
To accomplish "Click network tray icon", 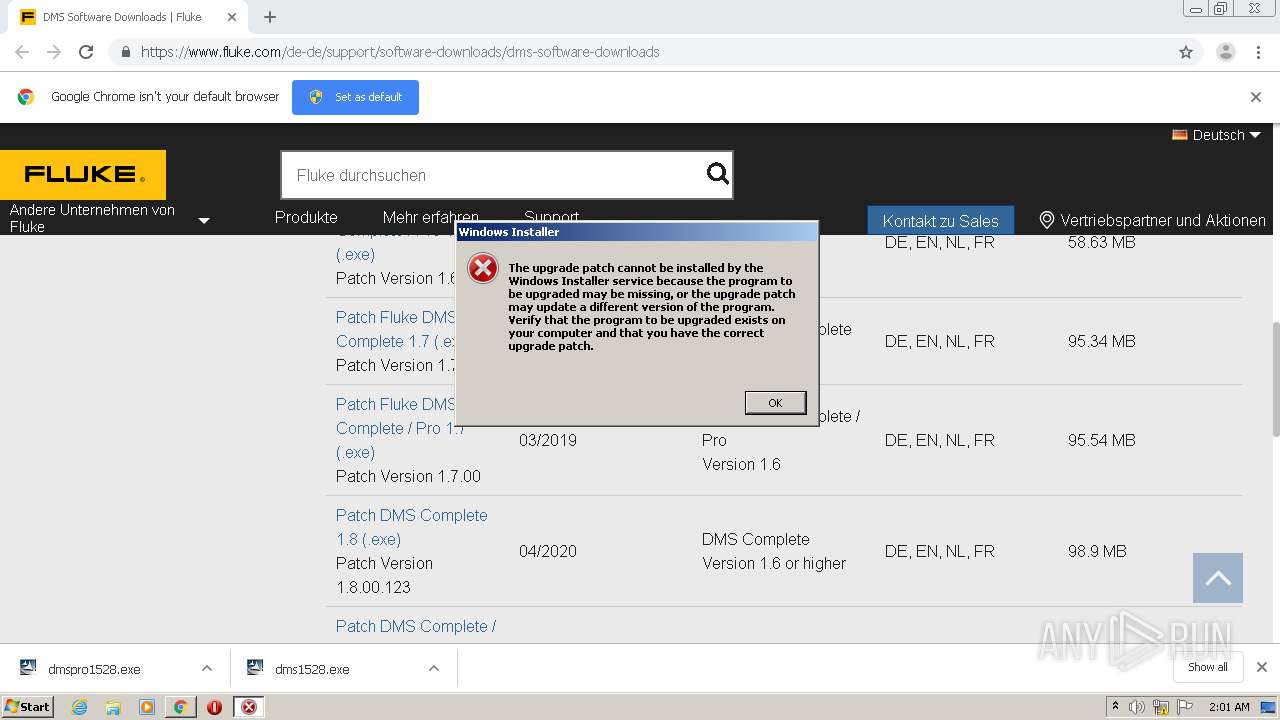I will pyautogui.click(x=1161, y=707).
